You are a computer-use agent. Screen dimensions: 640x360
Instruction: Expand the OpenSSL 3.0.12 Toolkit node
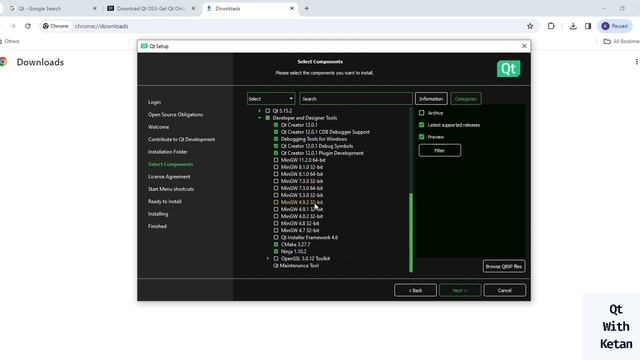tap(268, 258)
